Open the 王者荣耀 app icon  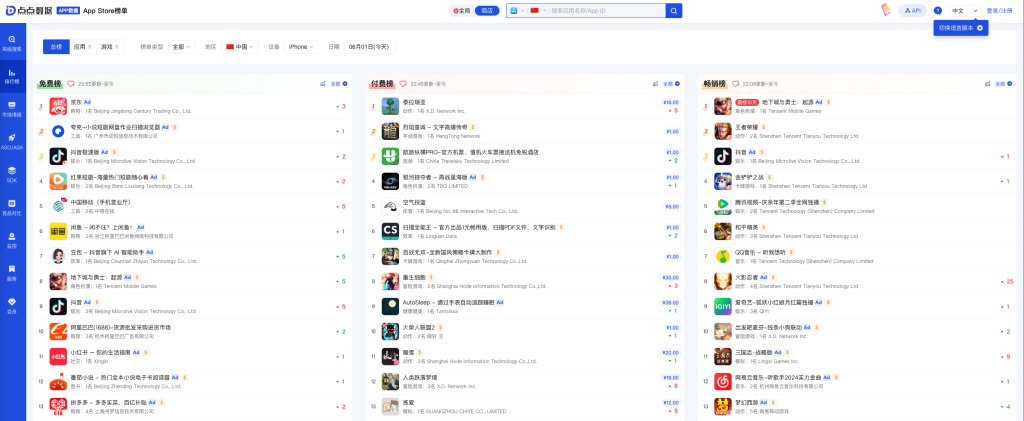[x=723, y=131]
